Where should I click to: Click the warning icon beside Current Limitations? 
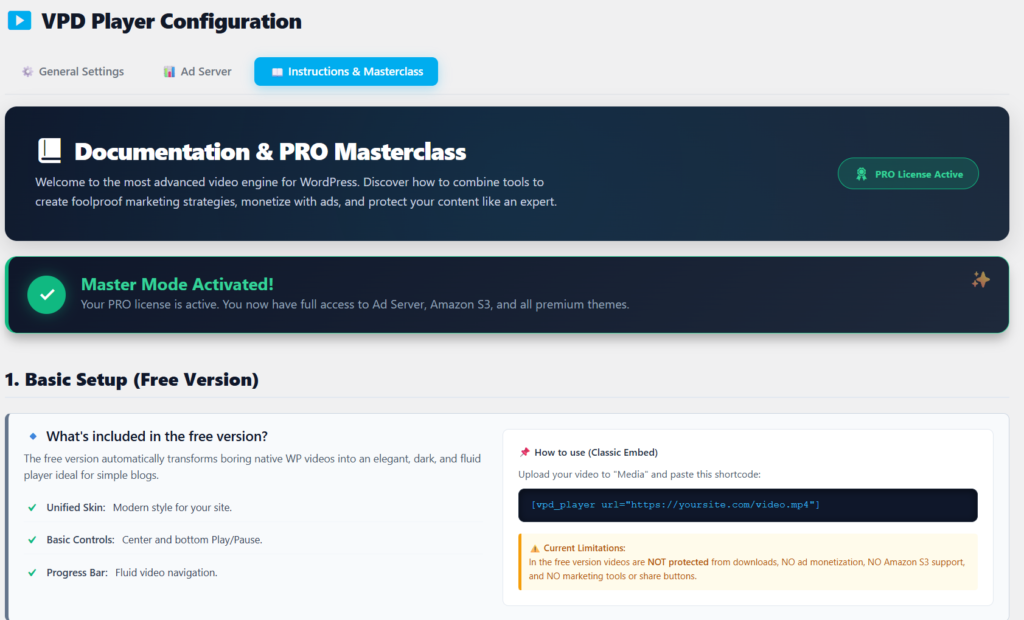pos(535,548)
